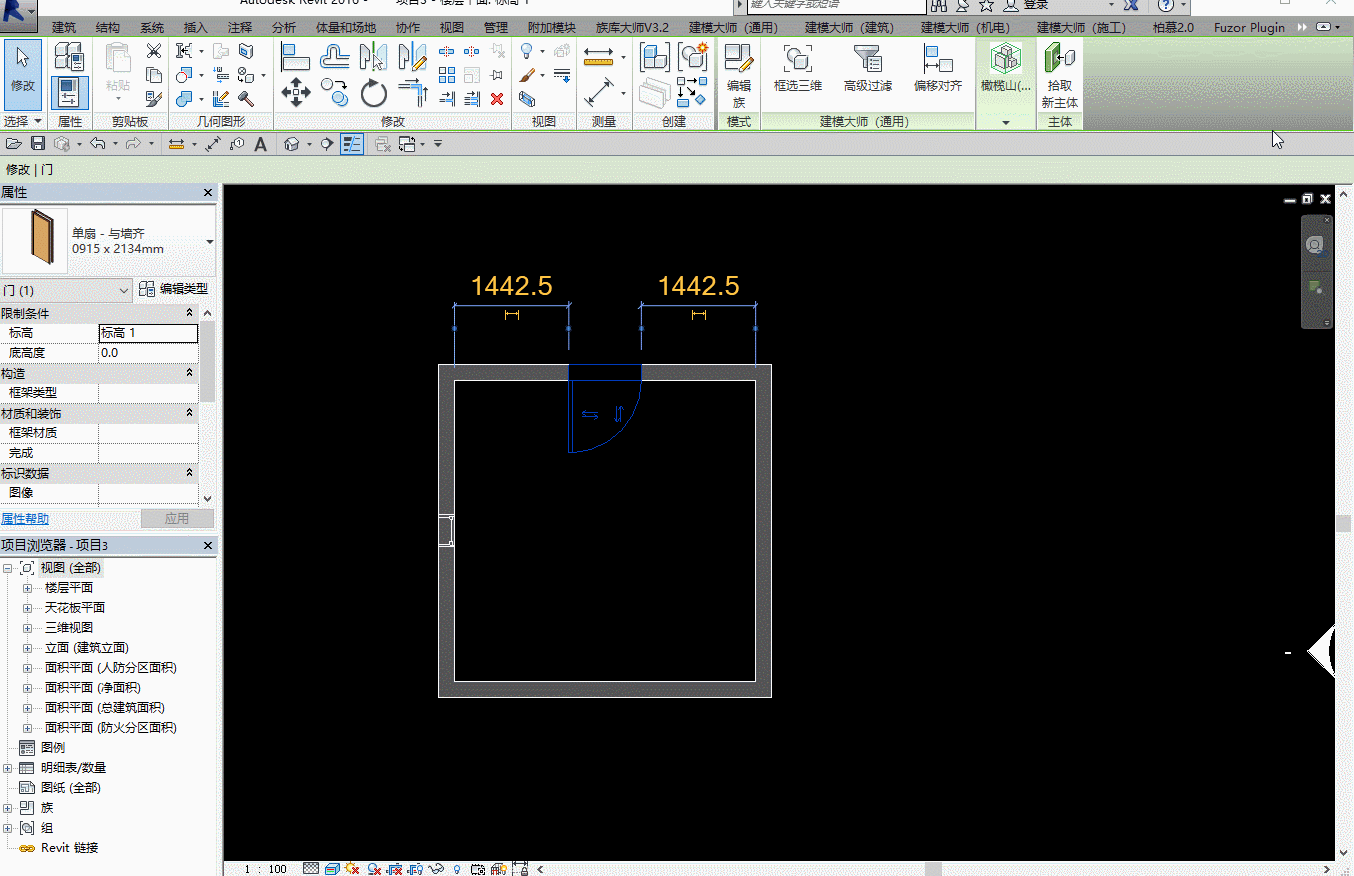Open the 建筑 (Architecture) ribbon tab

(x=63, y=27)
